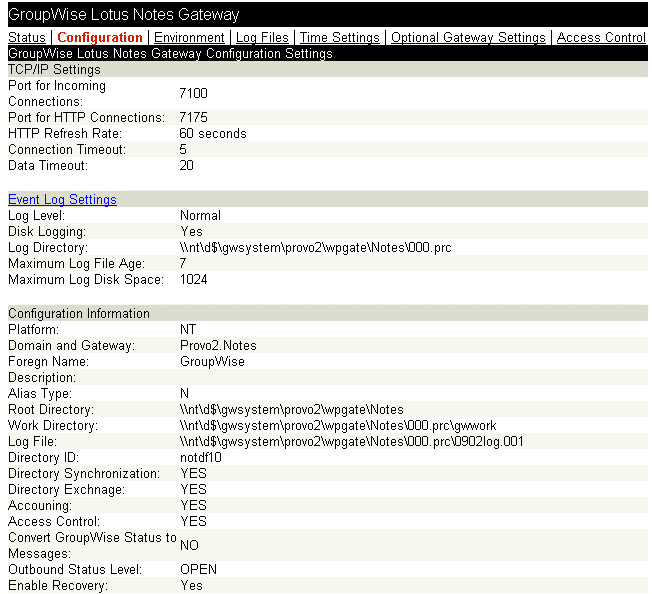Click the Event Log Settings link

click(62, 200)
